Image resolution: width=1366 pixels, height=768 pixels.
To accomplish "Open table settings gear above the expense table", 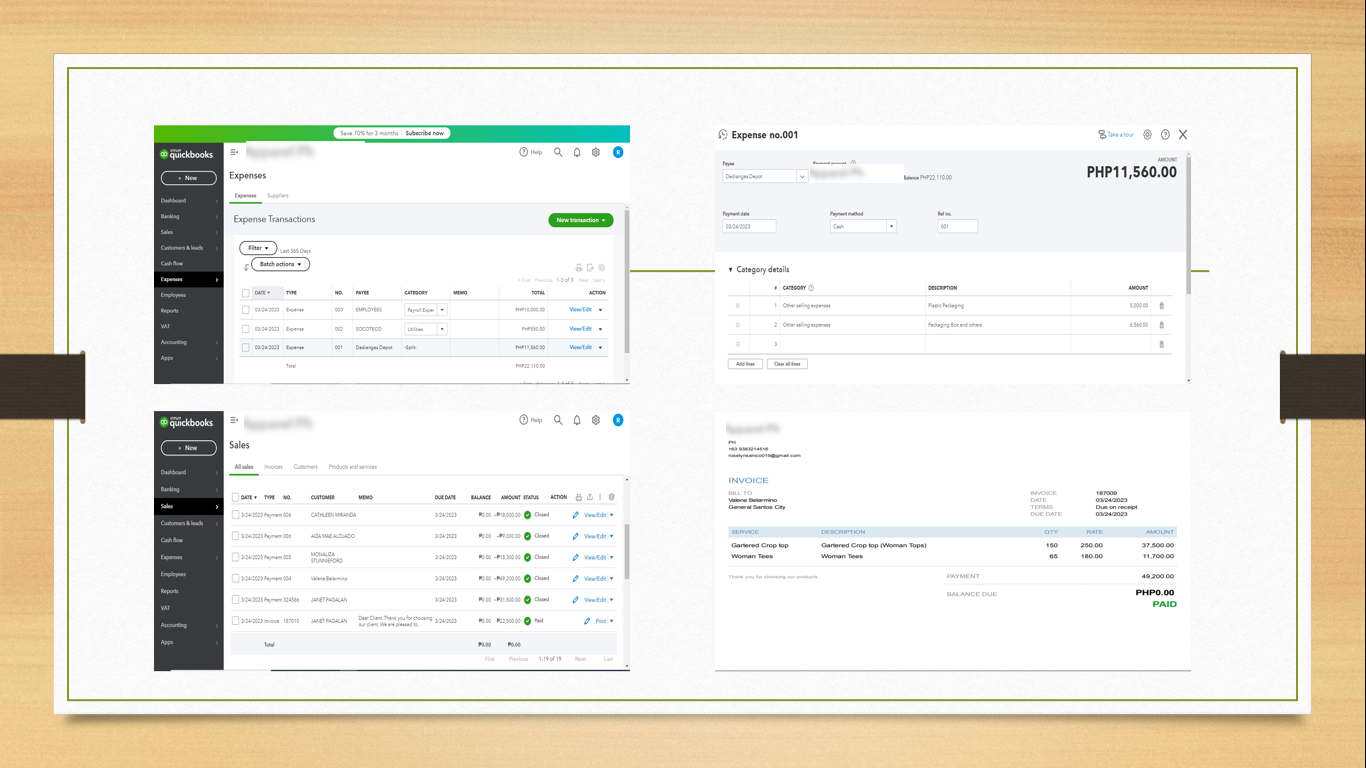I will point(601,268).
